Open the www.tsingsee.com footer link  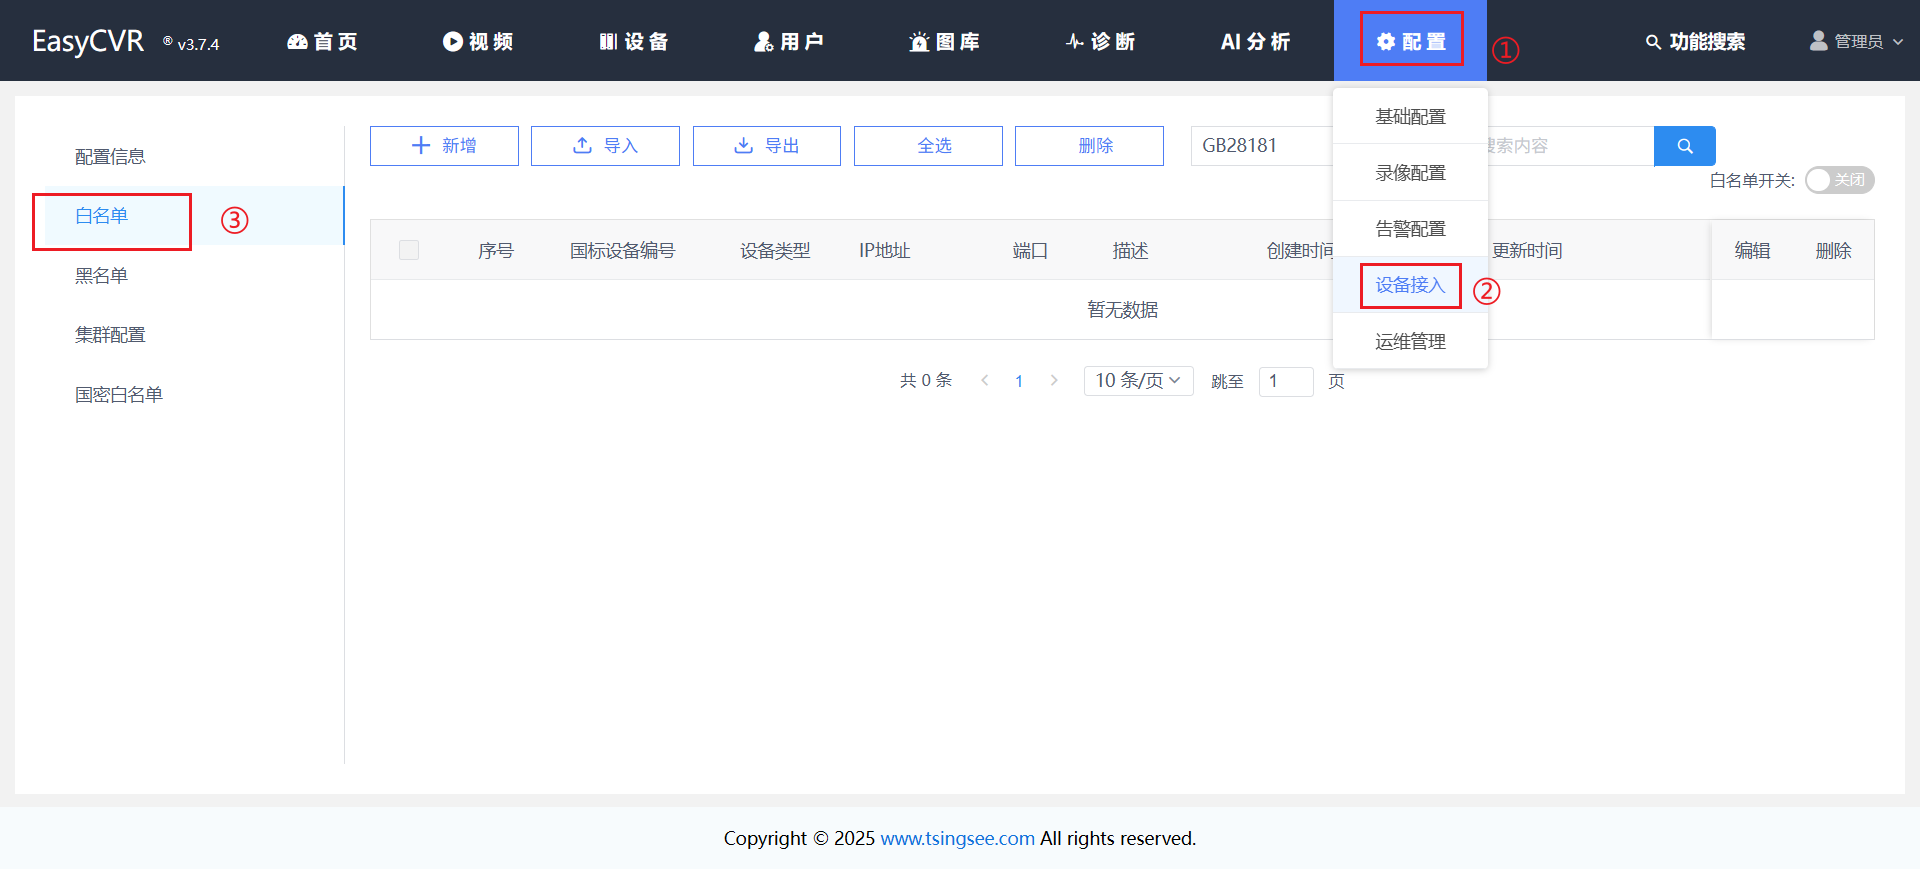click(x=957, y=838)
